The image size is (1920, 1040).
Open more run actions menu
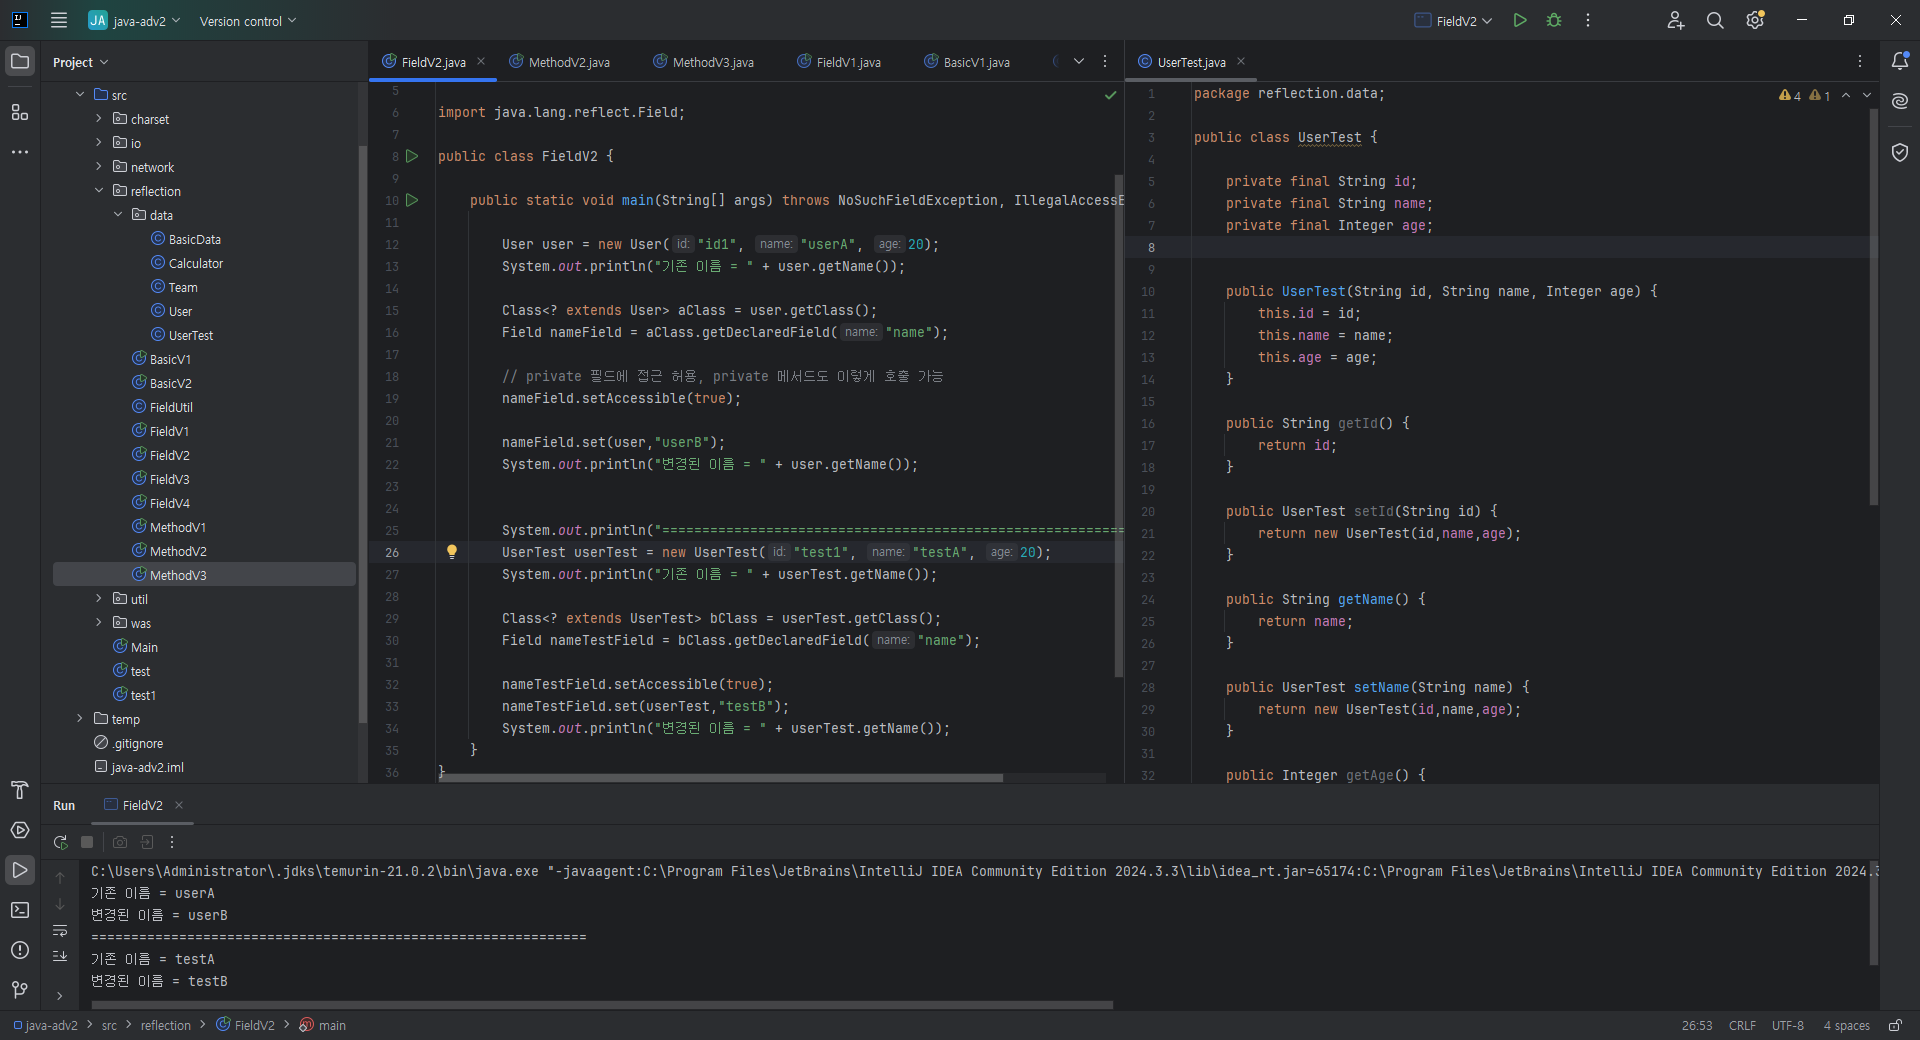tap(1588, 20)
